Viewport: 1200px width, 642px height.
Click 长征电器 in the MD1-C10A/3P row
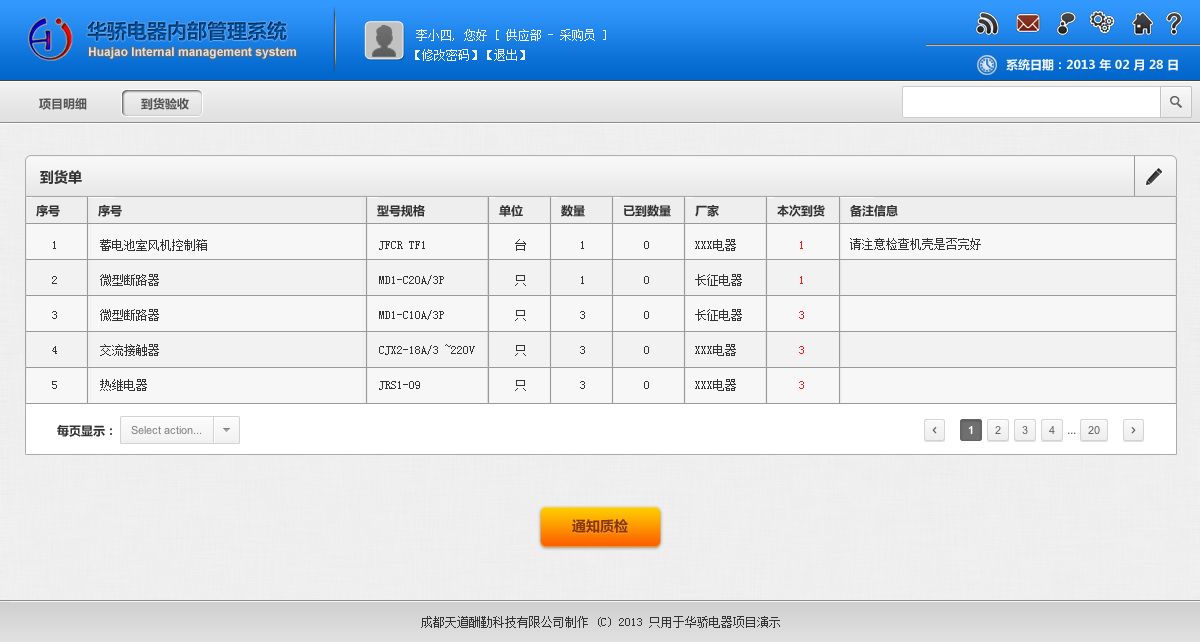pos(719,315)
